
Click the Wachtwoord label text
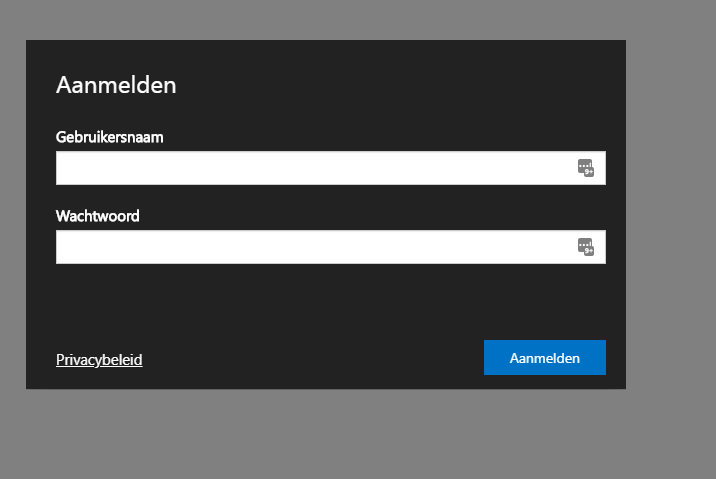click(x=98, y=216)
